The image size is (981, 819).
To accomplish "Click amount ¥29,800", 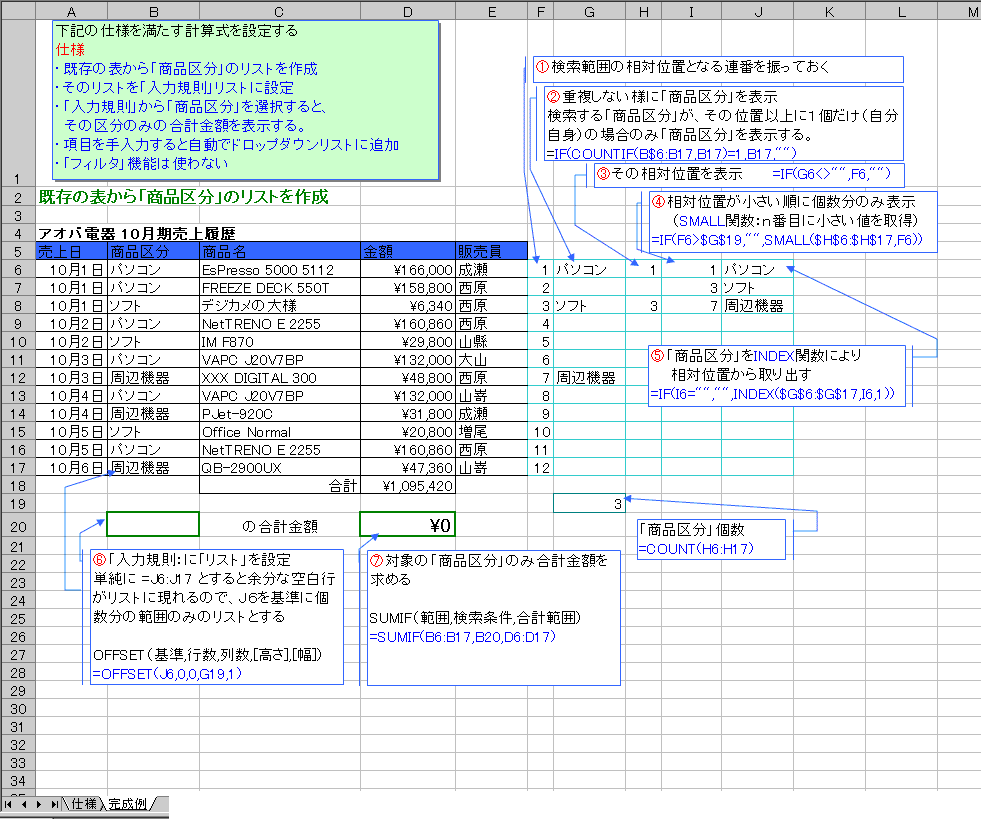I will tap(408, 342).
